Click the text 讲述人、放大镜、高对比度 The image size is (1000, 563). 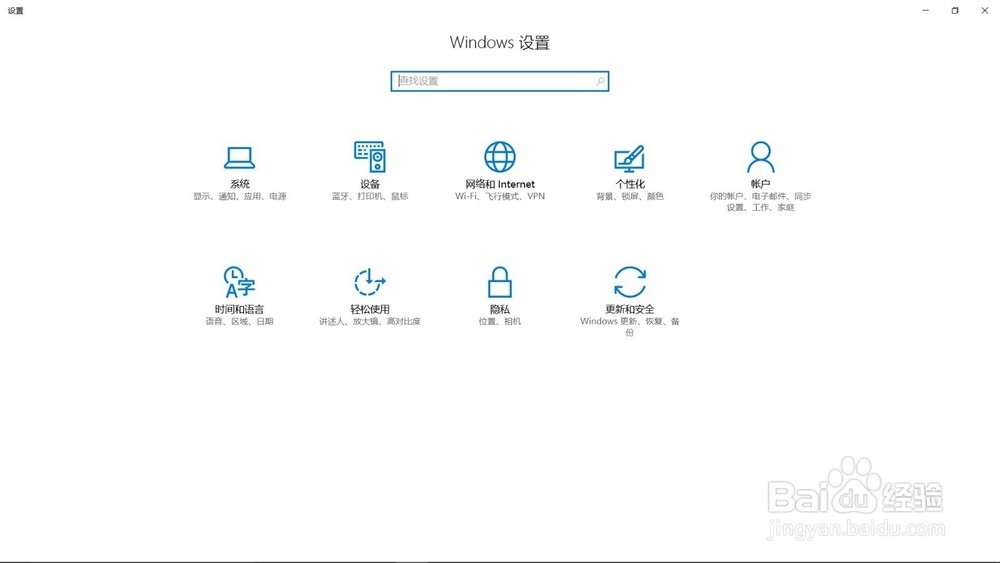pos(370,321)
